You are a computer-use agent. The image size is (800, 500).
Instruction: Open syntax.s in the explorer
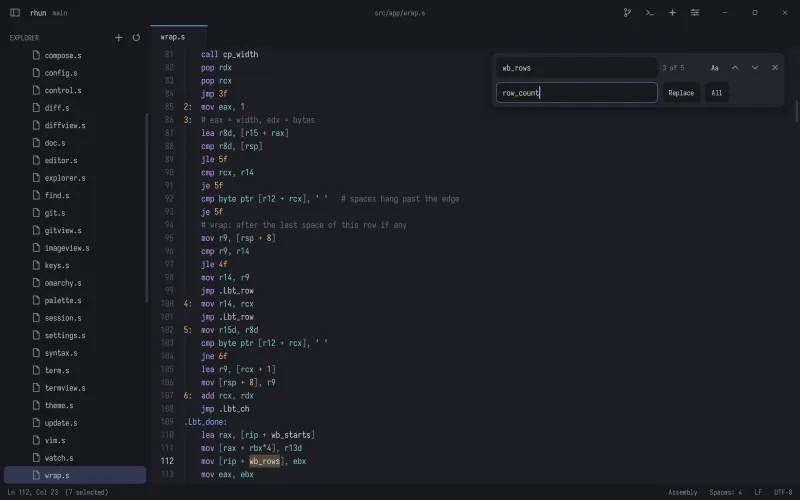[x=75, y=353]
